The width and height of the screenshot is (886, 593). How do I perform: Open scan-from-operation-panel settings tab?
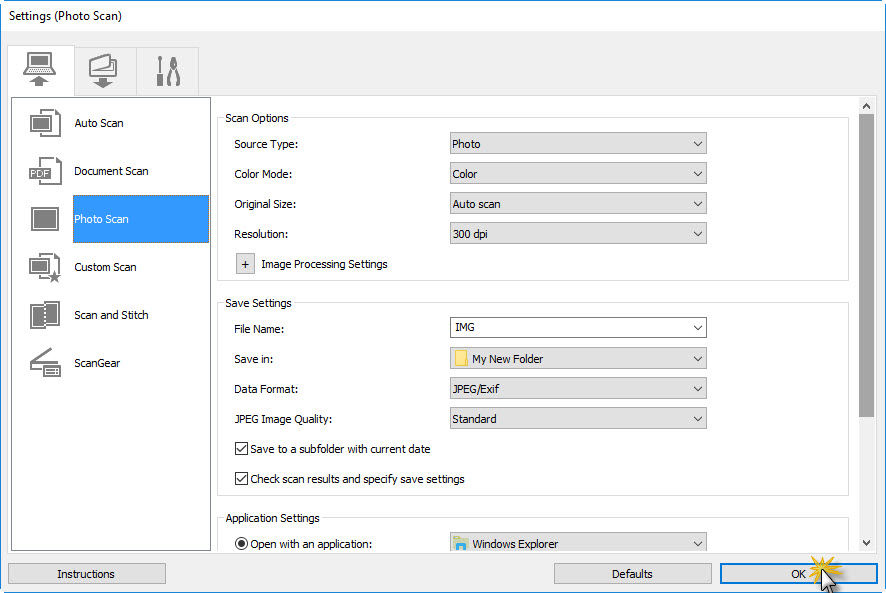click(x=104, y=71)
